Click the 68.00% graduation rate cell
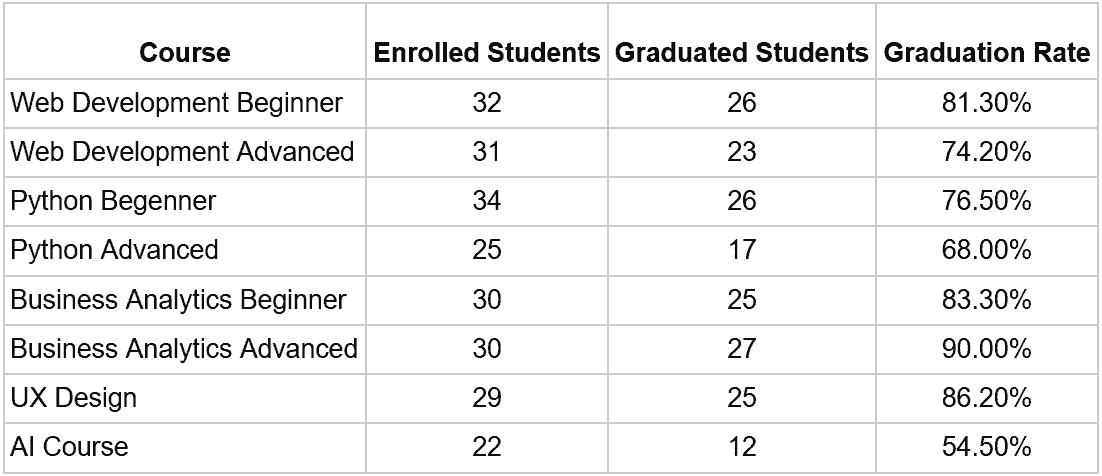Screen dimensions: 1102x476 pyautogui.click(x=987, y=249)
